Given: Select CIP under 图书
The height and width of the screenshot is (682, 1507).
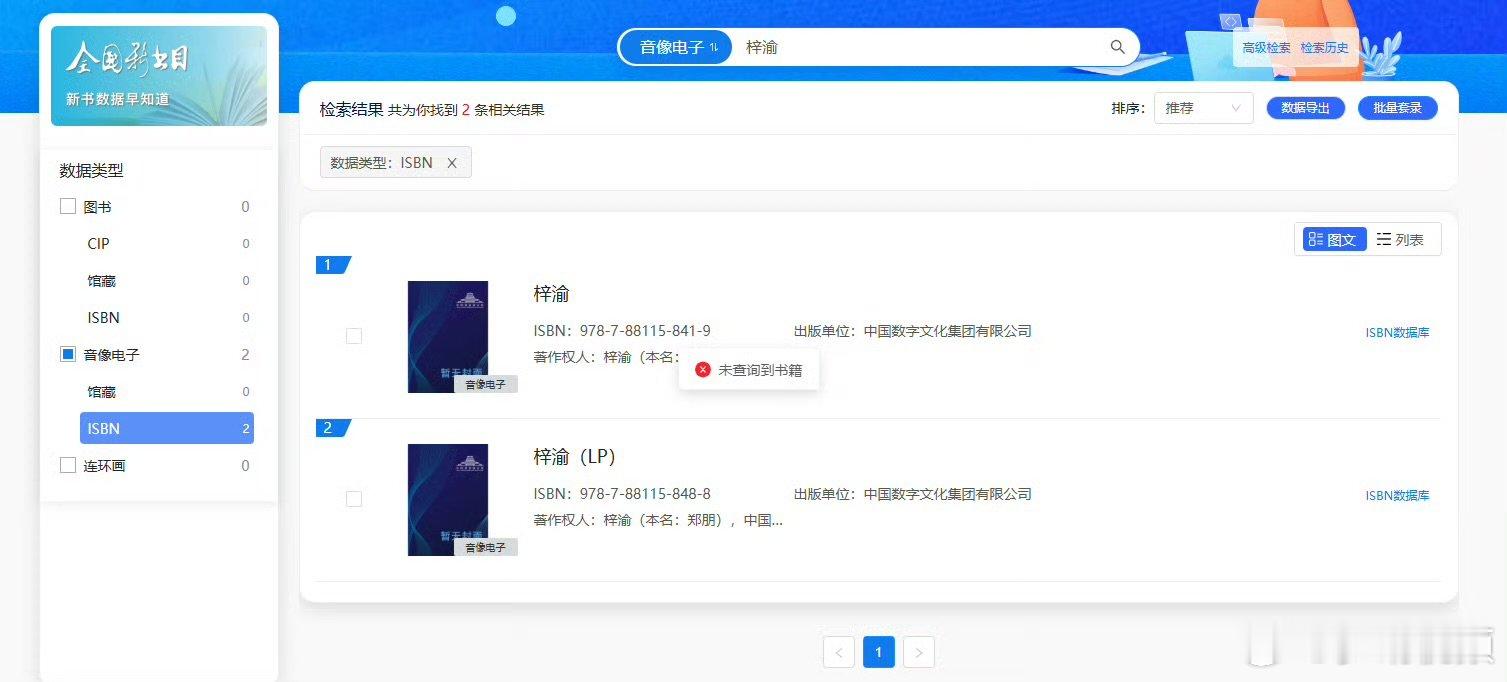Looking at the screenshot, I should (x=98, y=243).
